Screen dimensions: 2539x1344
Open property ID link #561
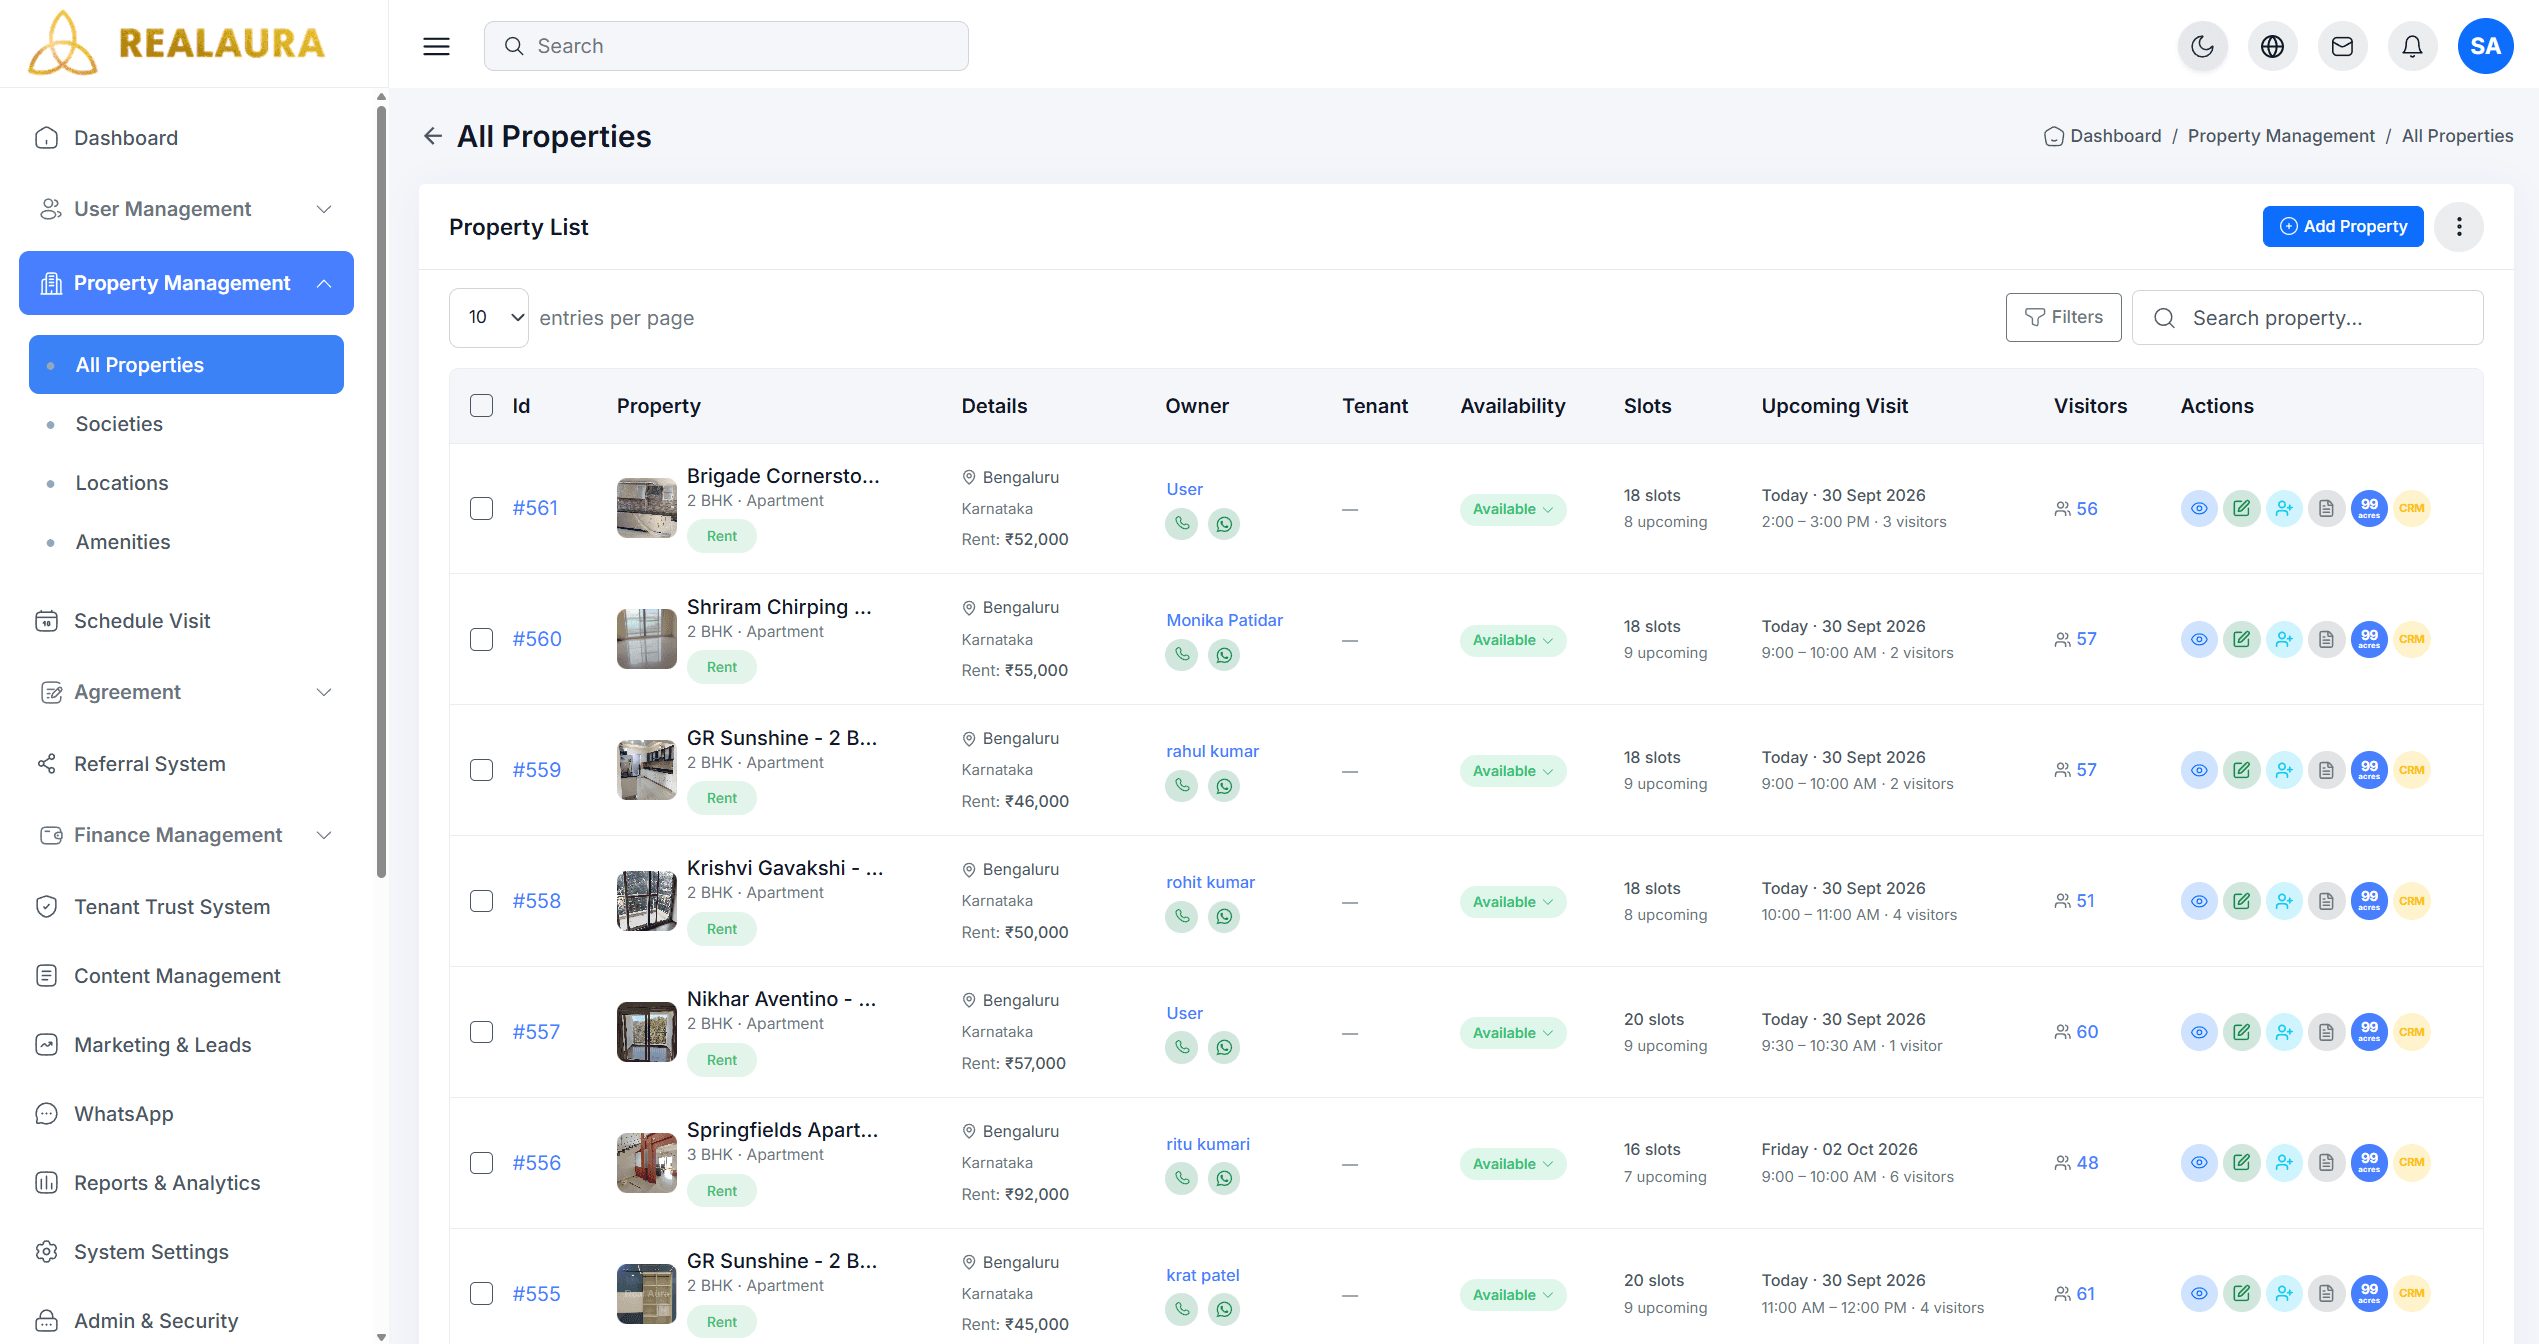pyautogui.click(x=535, y=508)
